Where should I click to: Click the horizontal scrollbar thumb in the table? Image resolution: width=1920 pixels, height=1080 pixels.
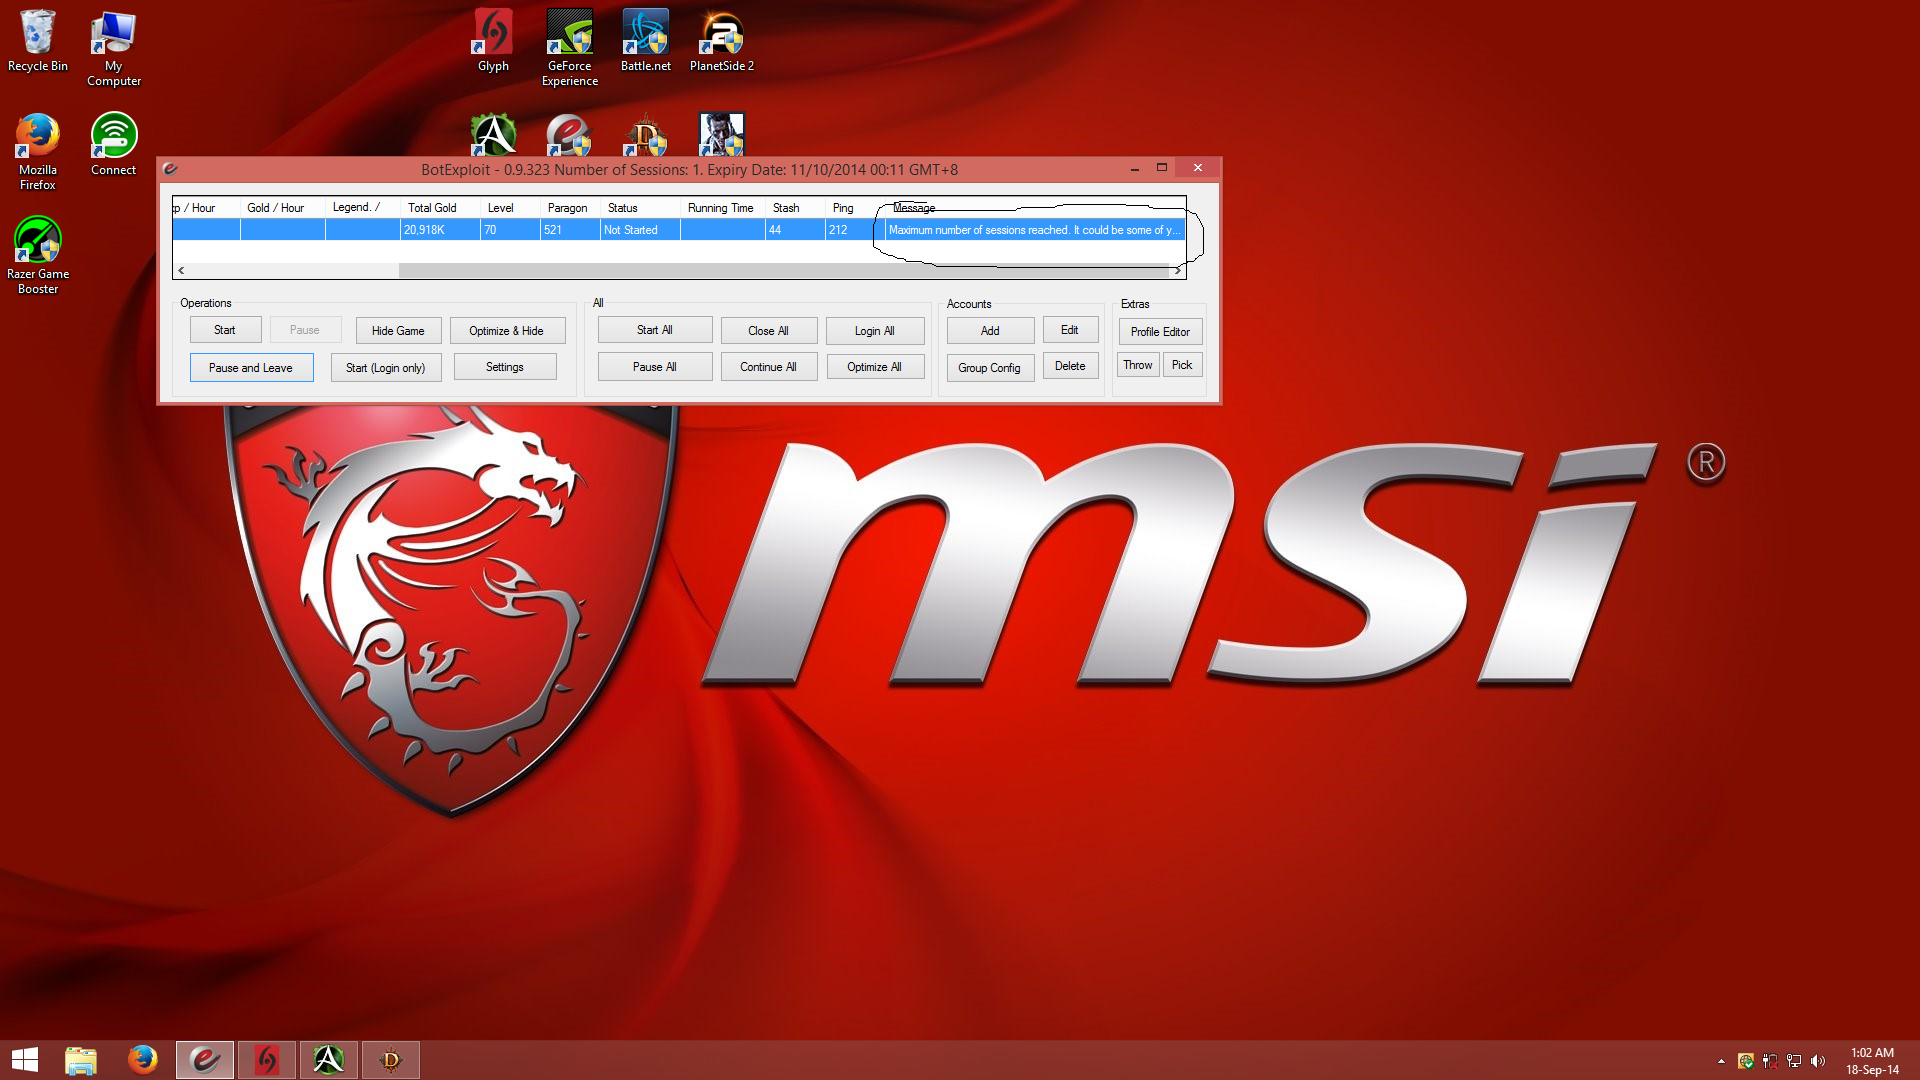(784, 270)
